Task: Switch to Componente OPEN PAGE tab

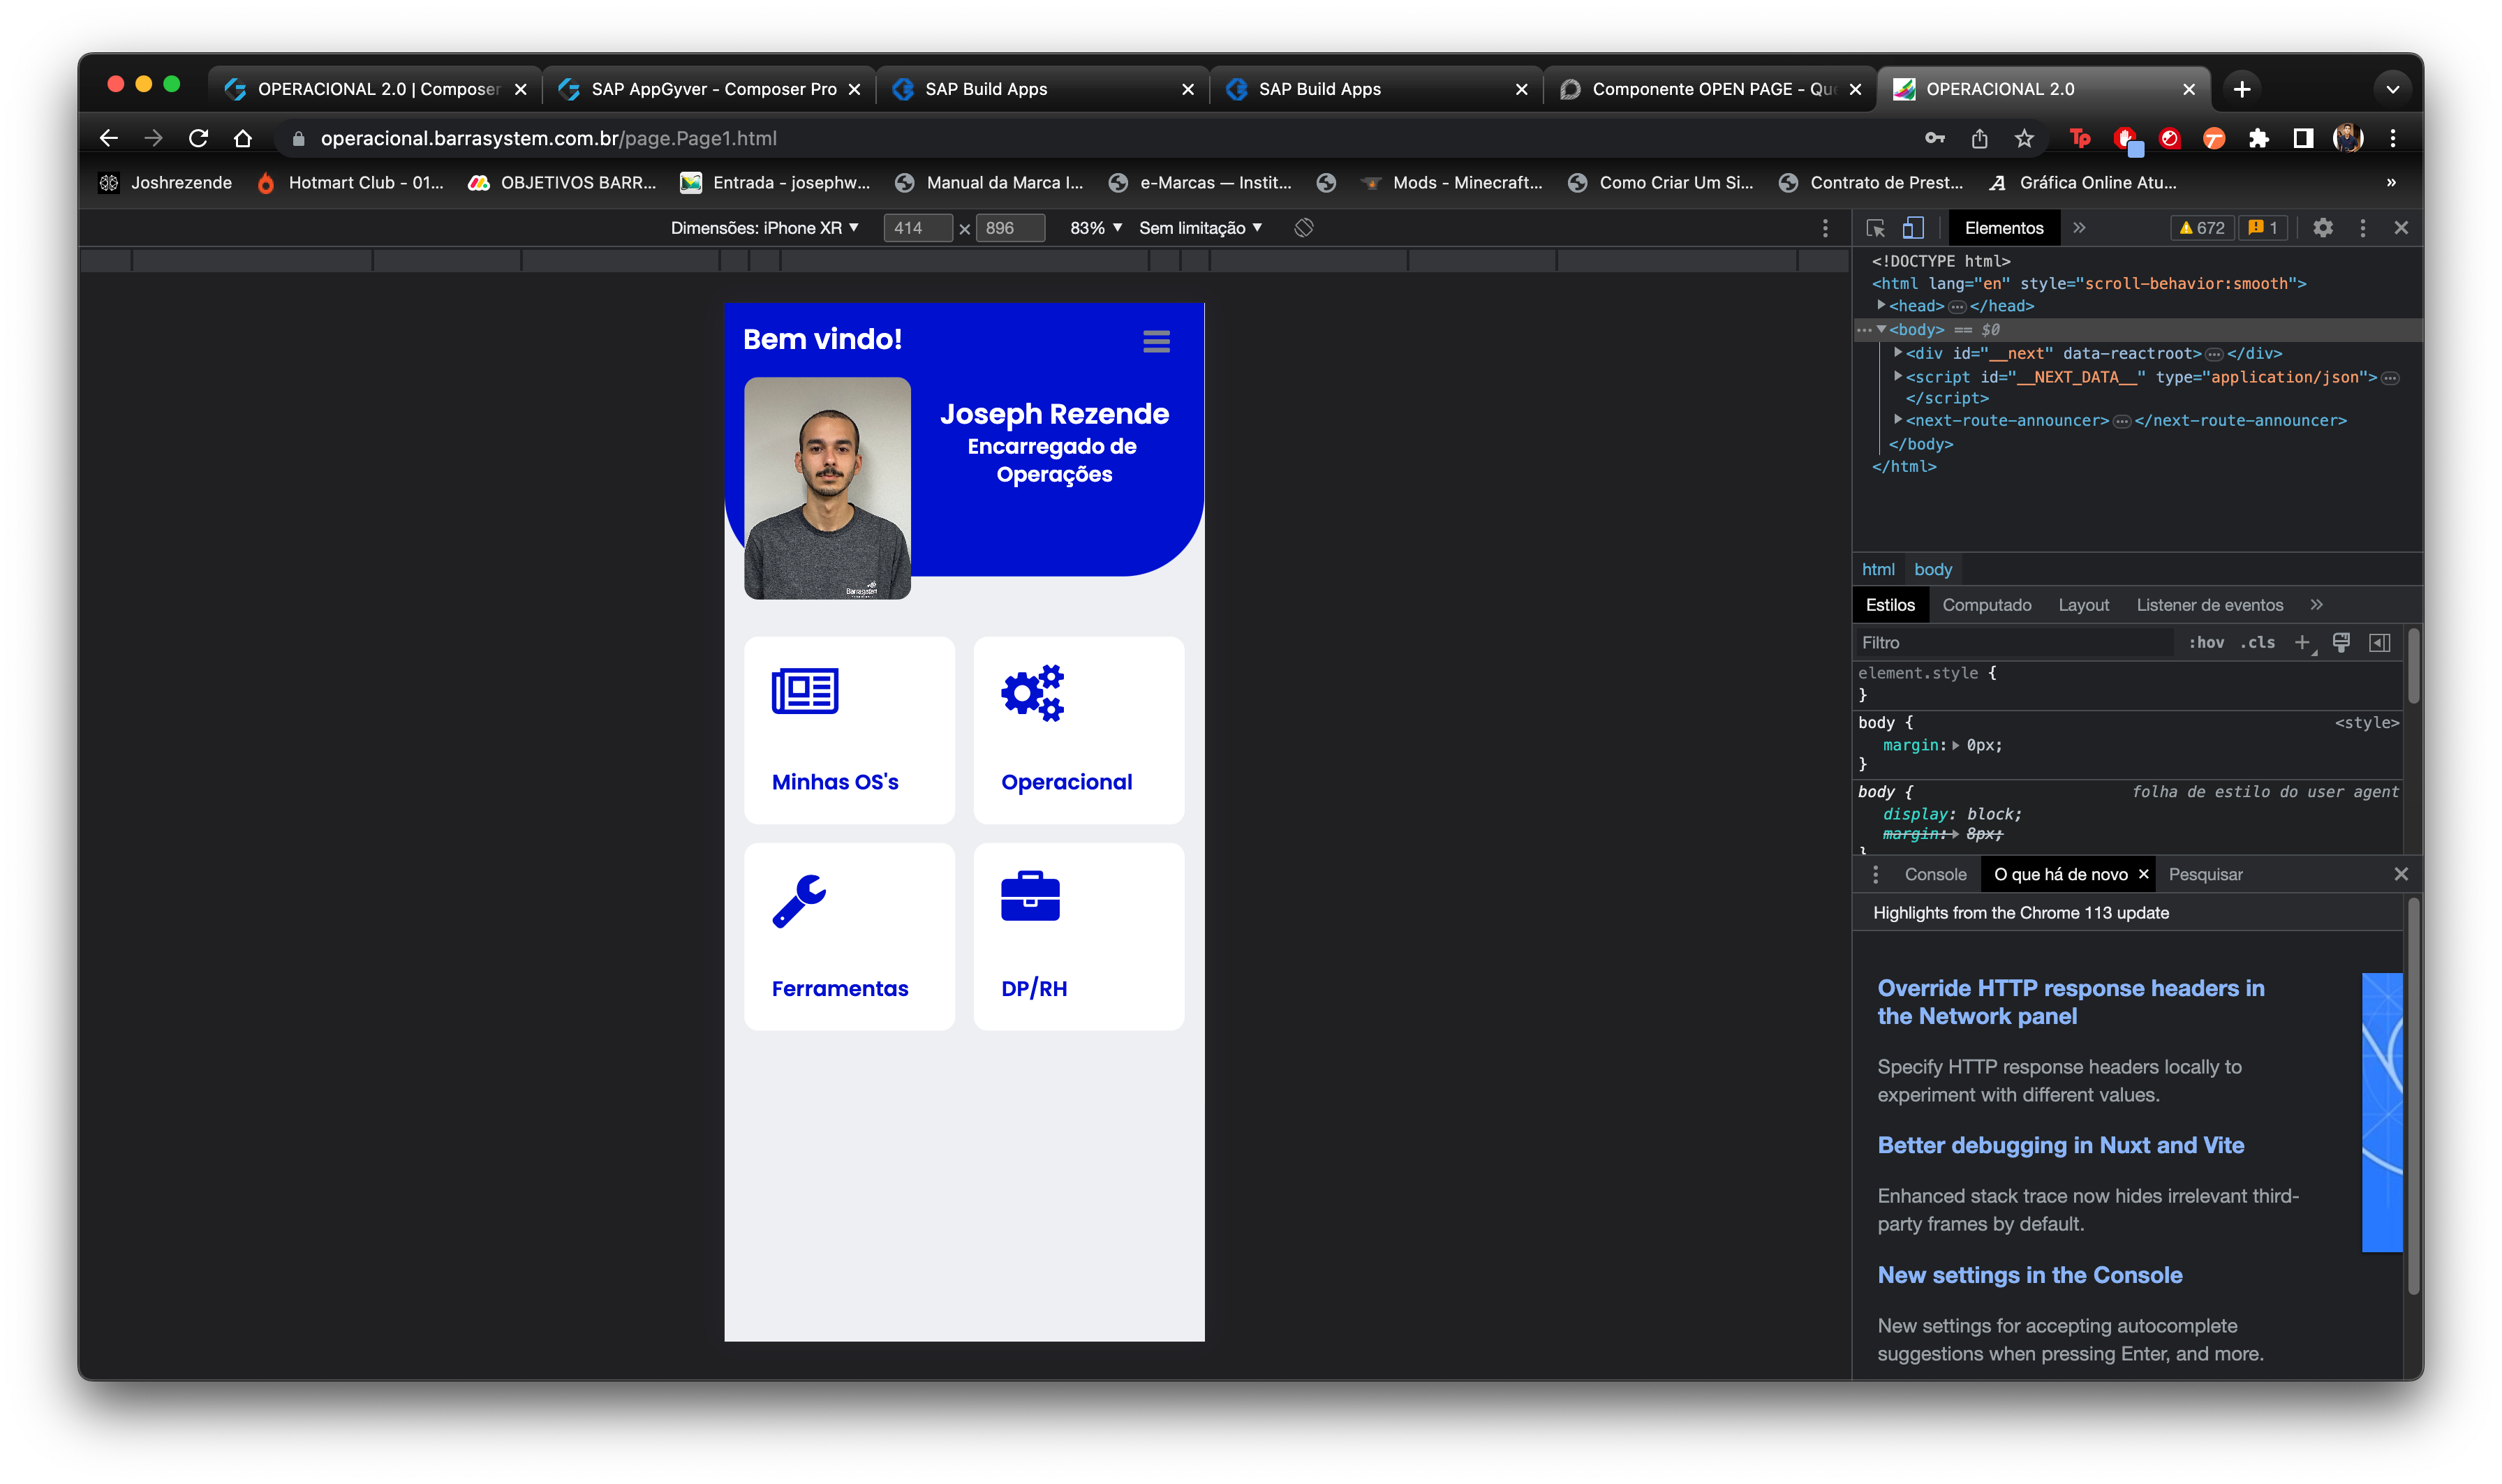Action: (x=1710, y=89)
